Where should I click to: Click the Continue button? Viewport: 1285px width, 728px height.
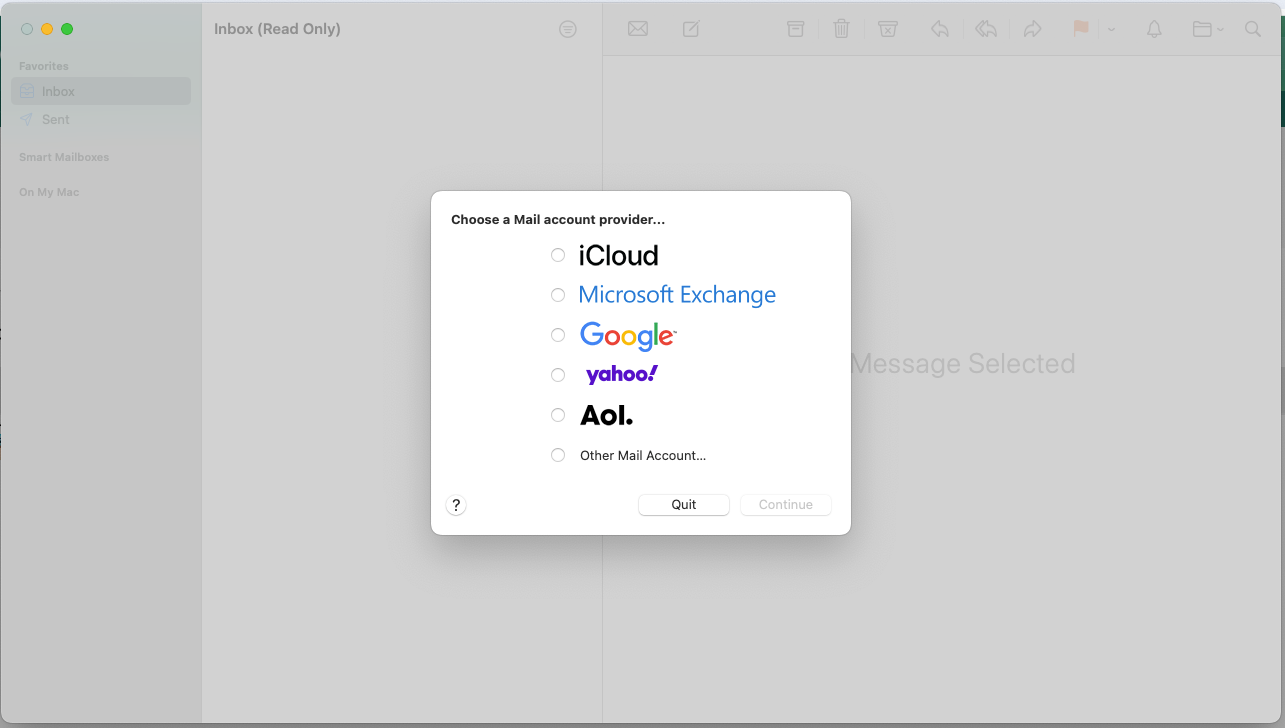coord(786,505)
